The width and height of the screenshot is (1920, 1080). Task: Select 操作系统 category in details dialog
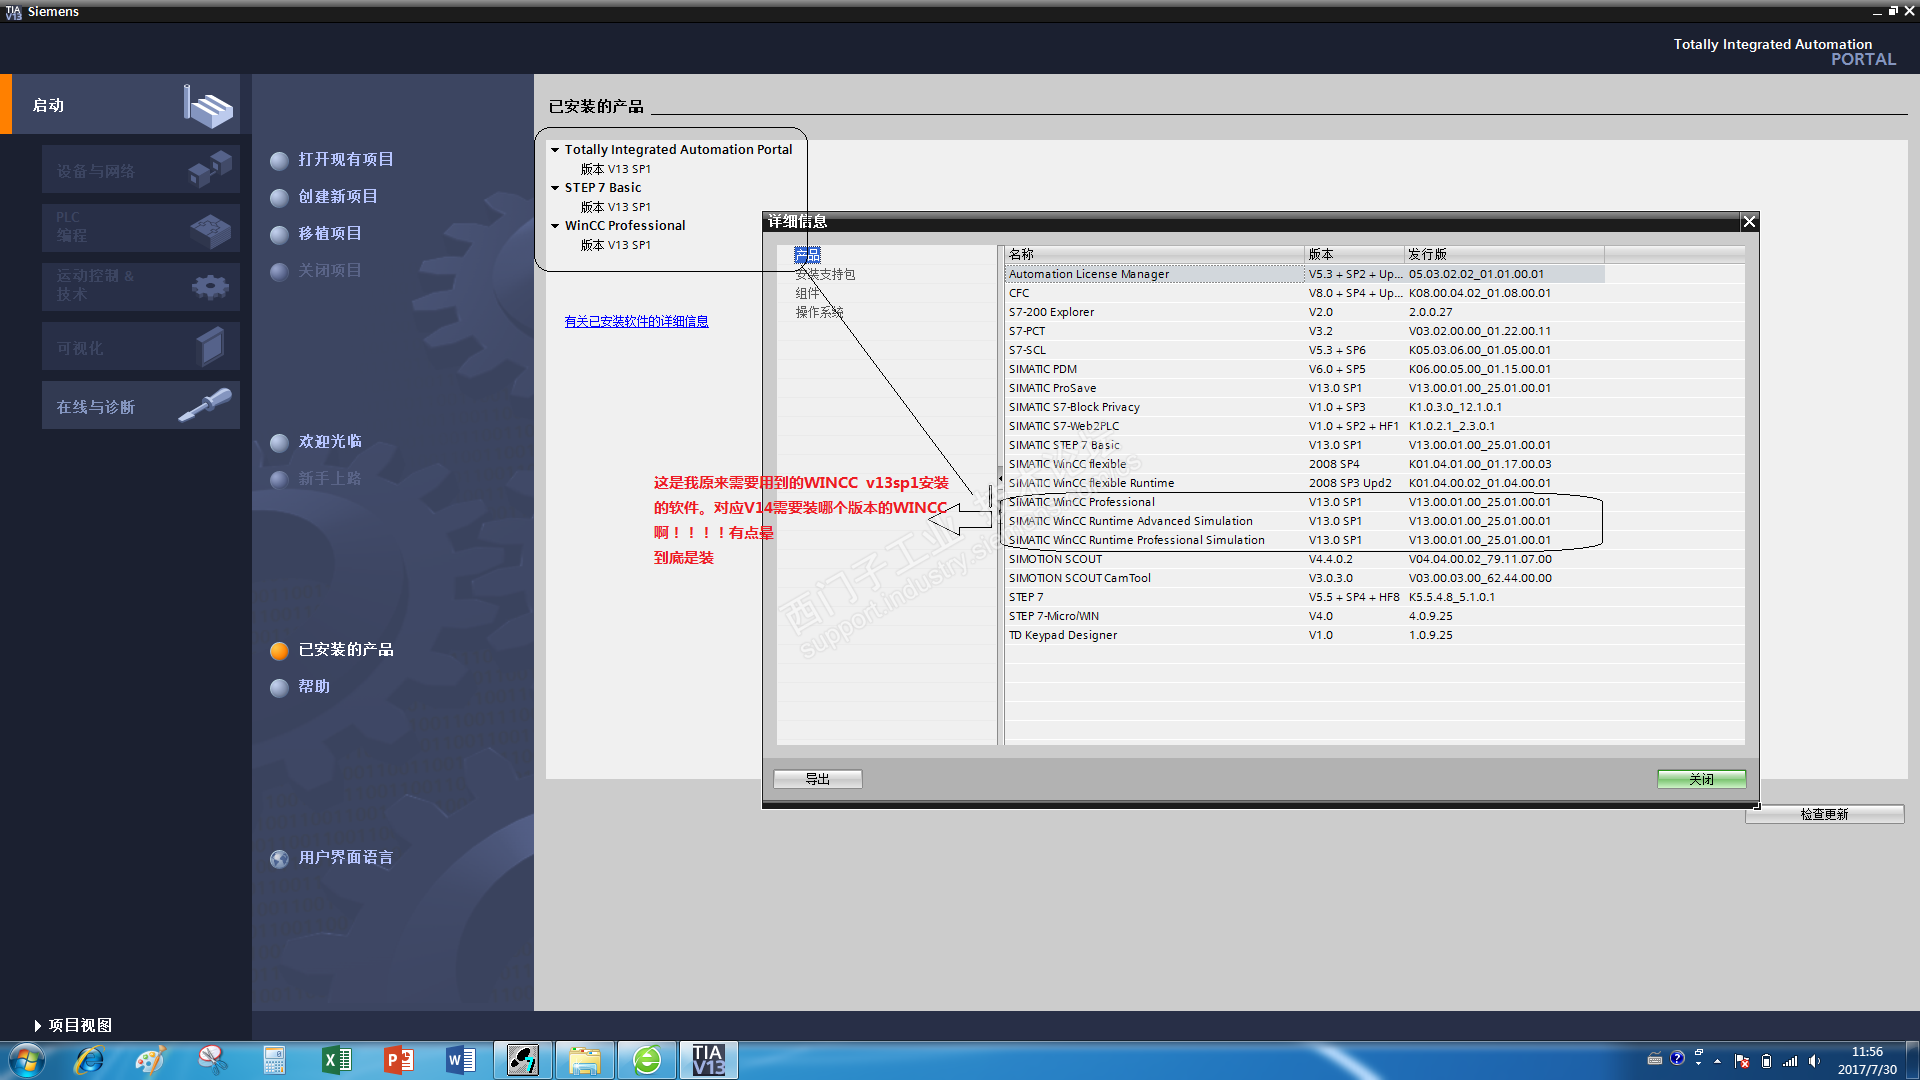pyautogui.click(x=819, y=312)
